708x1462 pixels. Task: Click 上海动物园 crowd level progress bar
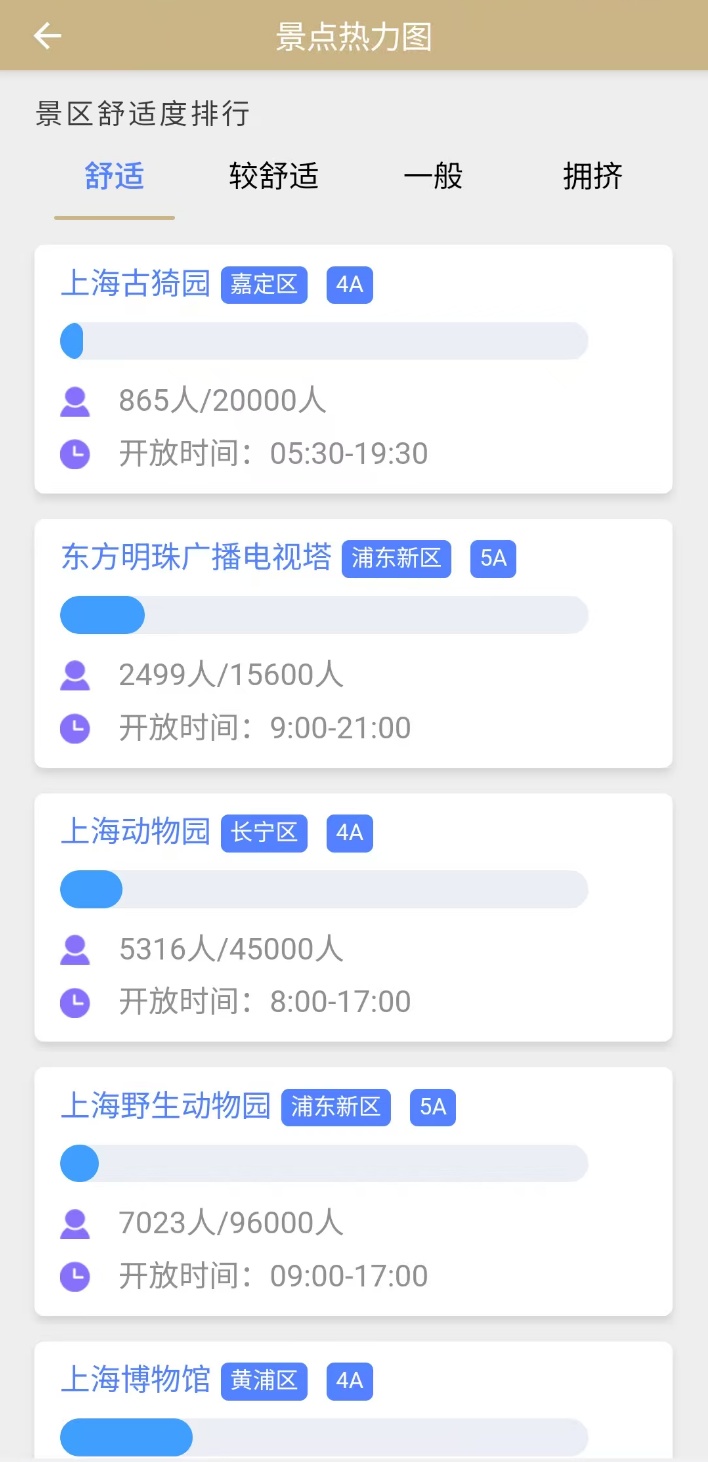click(x=324, y=889)
